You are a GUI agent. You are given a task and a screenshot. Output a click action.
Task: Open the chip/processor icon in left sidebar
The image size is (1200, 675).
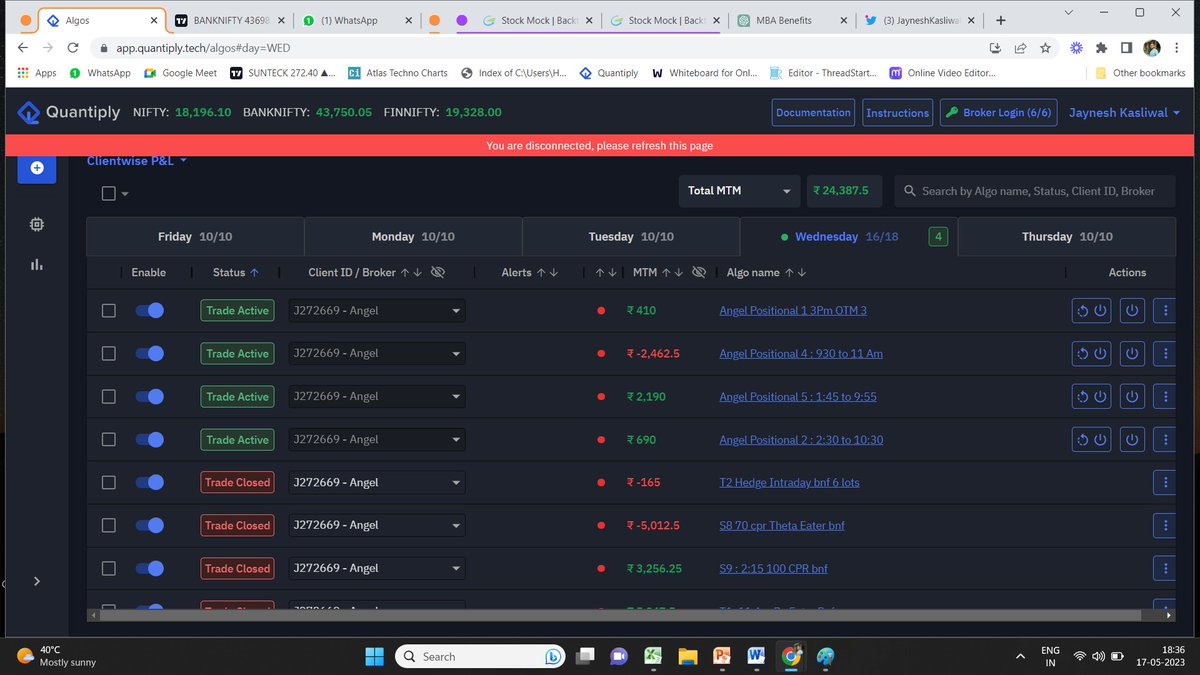click(37, 225)
